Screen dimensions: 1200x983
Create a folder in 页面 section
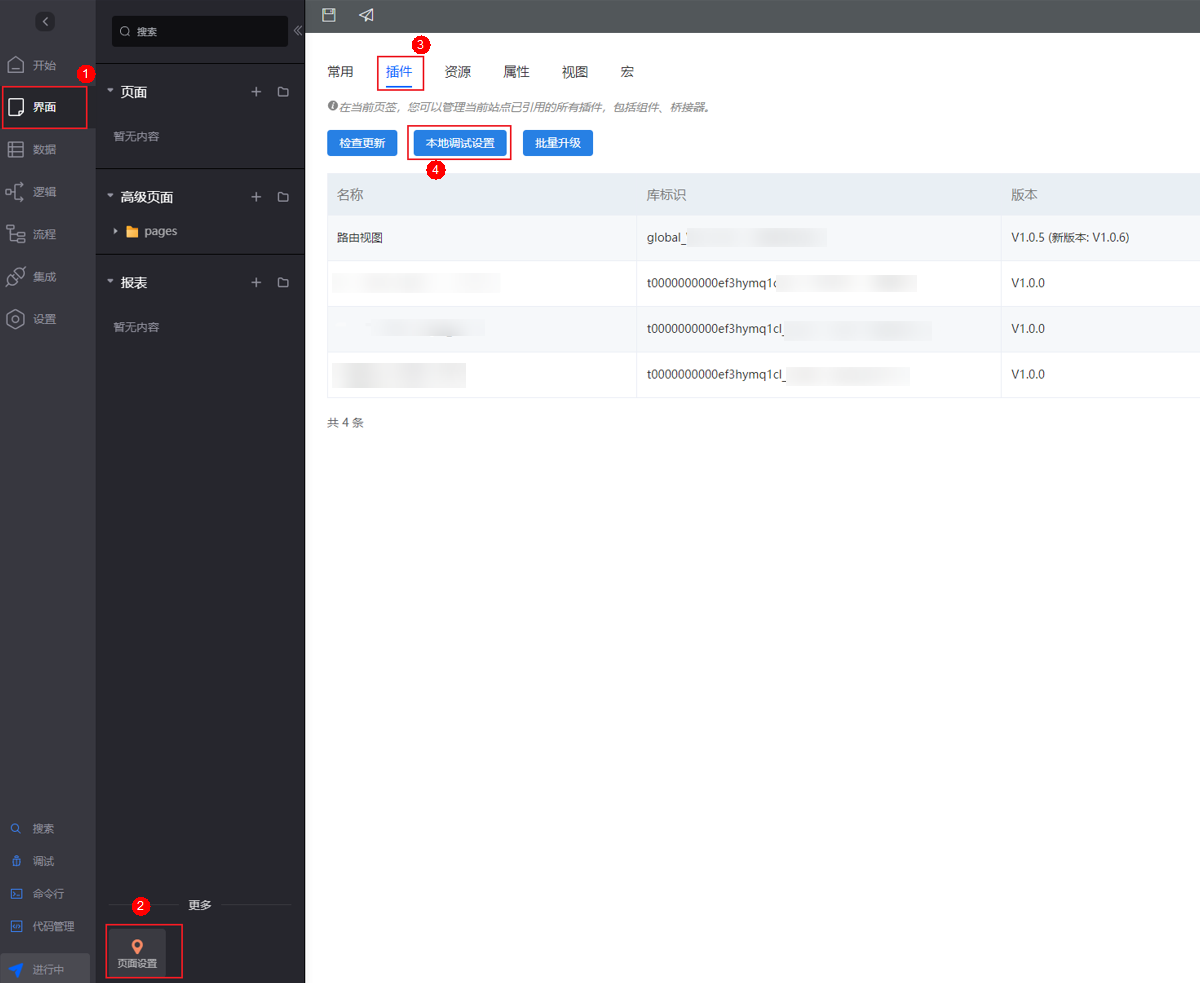[283, 92]
